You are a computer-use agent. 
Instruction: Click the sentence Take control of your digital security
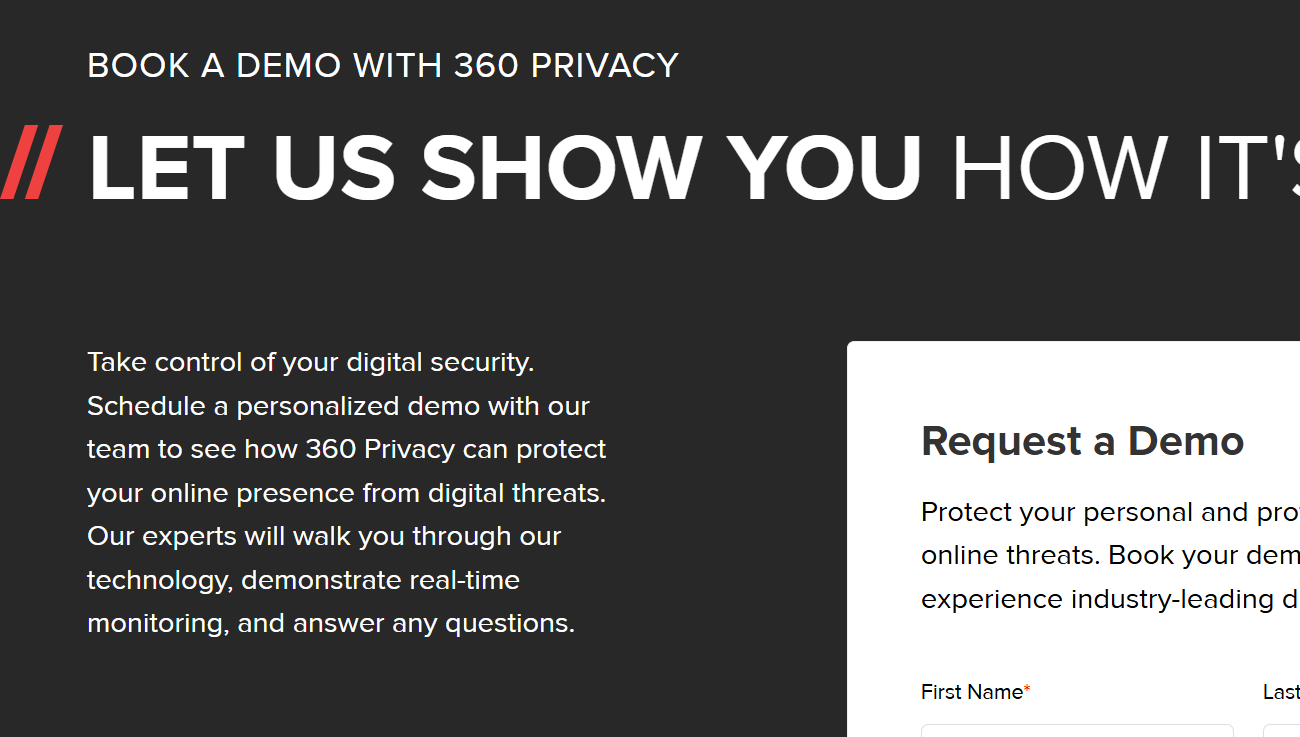(310, 362)
